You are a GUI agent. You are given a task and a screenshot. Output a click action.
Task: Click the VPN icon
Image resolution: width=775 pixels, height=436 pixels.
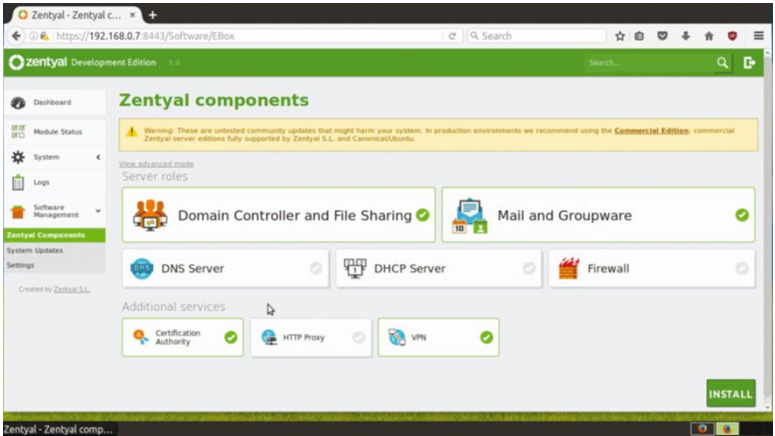(x=396, y=337)
